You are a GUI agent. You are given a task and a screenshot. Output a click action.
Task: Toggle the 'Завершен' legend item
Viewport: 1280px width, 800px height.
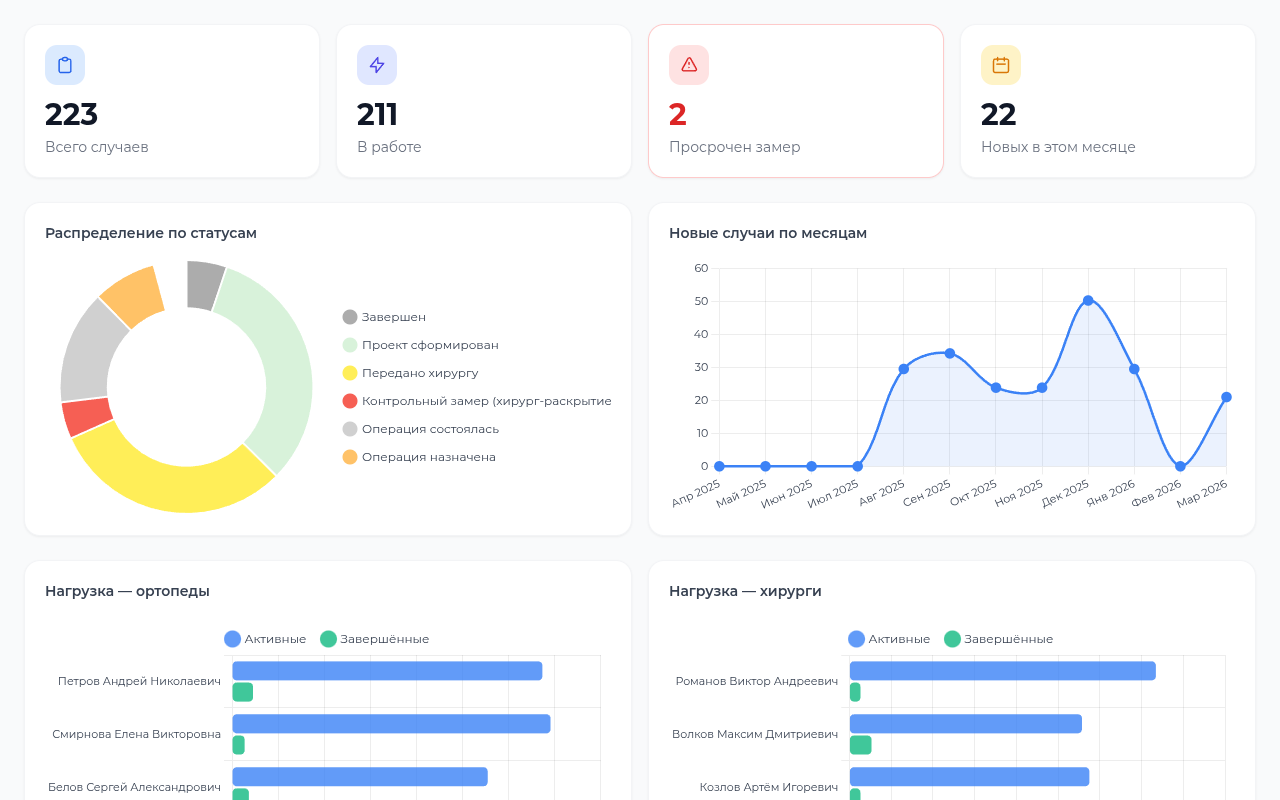click(385, 317)
